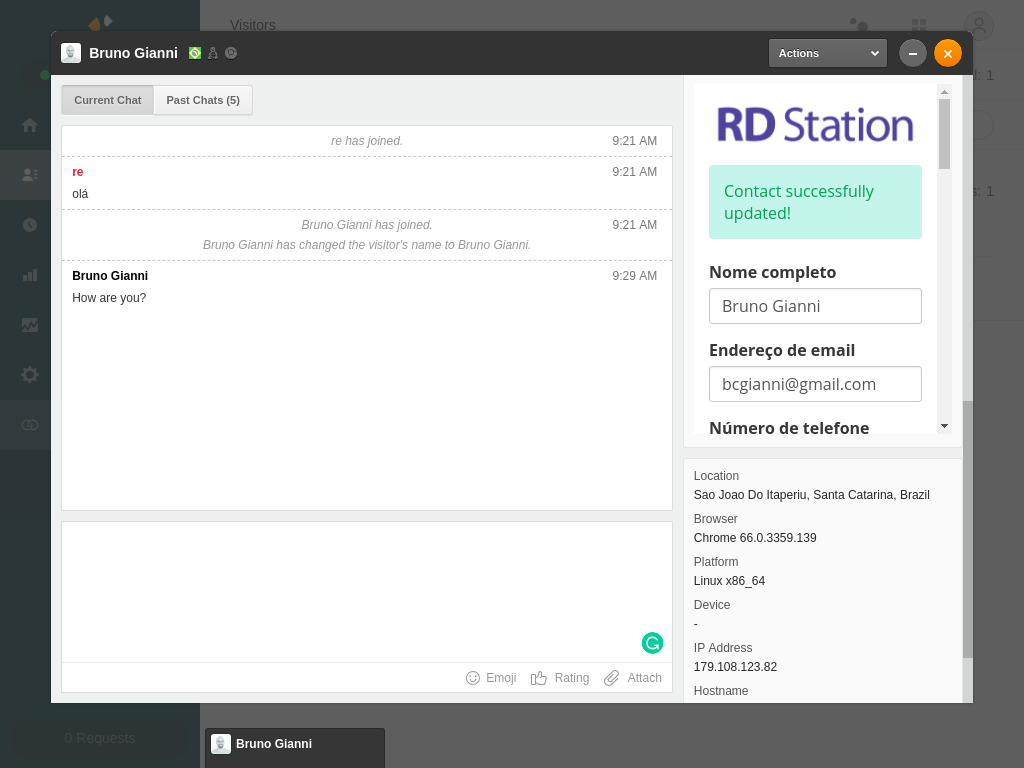The width and height of the screenshot is (1024, 768).
Task: Click the scroll up arrow in RD Station panel
Action: 944,91
